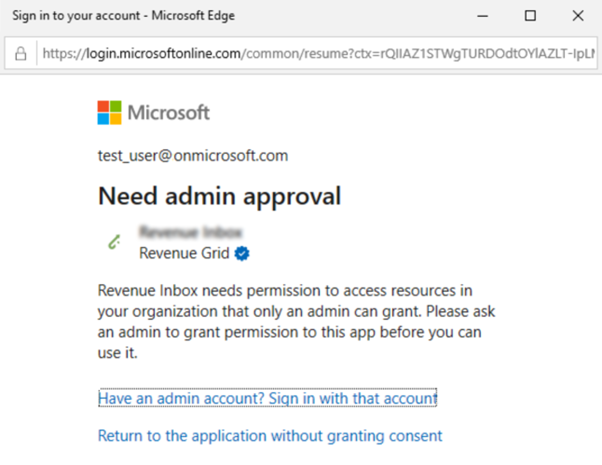Maximize the Microsoft Edge sign-in window
This screenshot has width=602, height=465.
530,16
